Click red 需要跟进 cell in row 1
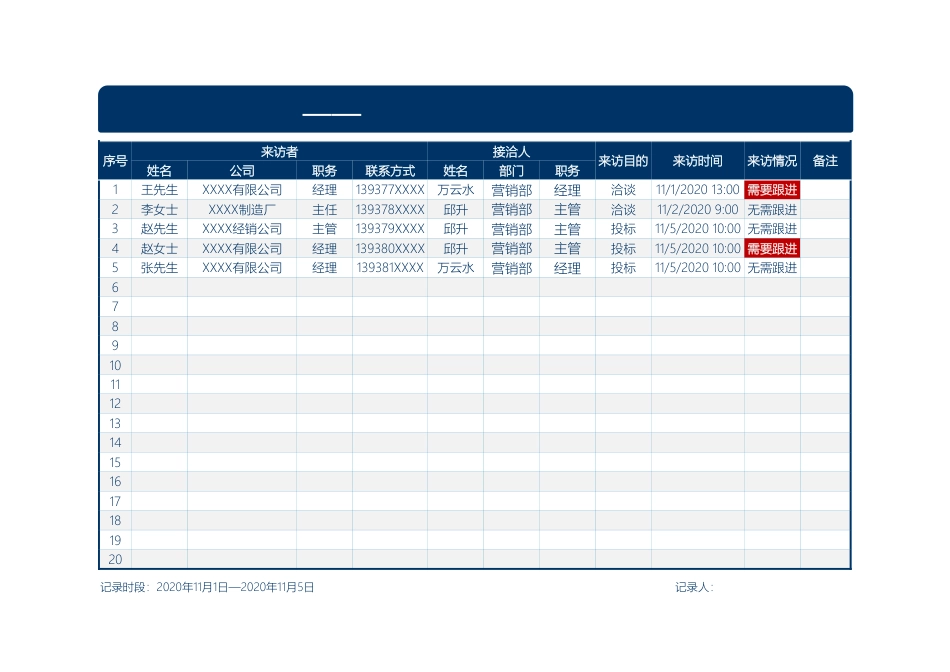Image resolution: width=950 pixels, height=672 pixels. (772, 190)
